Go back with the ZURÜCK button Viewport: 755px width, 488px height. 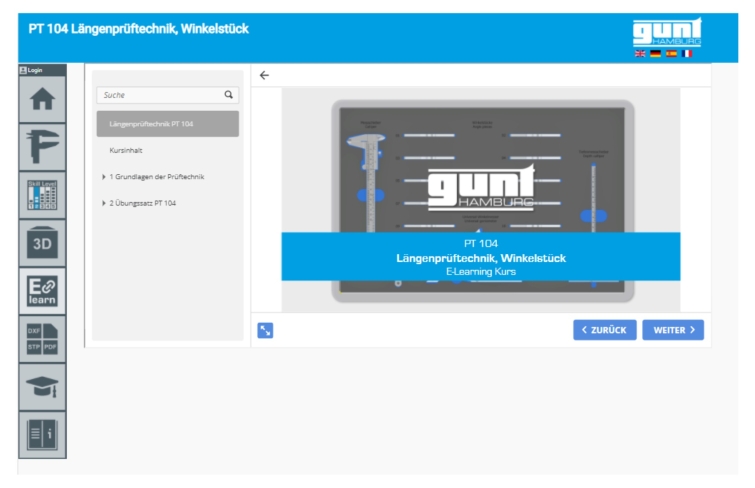pos(605,330)
